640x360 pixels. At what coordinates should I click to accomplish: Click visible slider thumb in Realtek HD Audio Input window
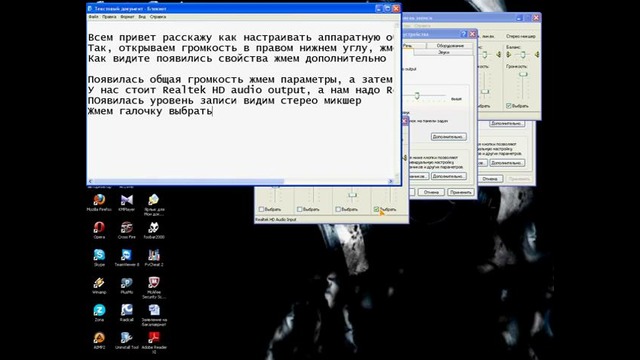pos(352,195)
